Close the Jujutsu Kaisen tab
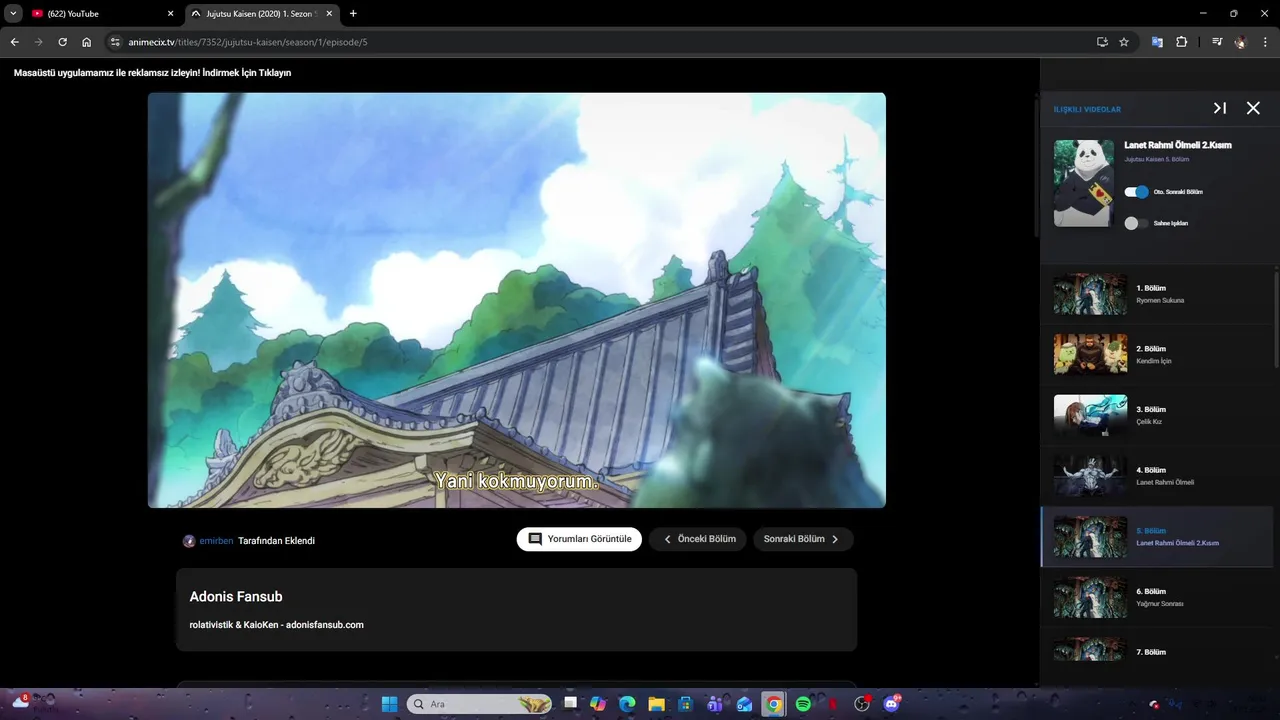Image resolution: width=1280 pixels, height=720 pixels. [x=329, y=14]
